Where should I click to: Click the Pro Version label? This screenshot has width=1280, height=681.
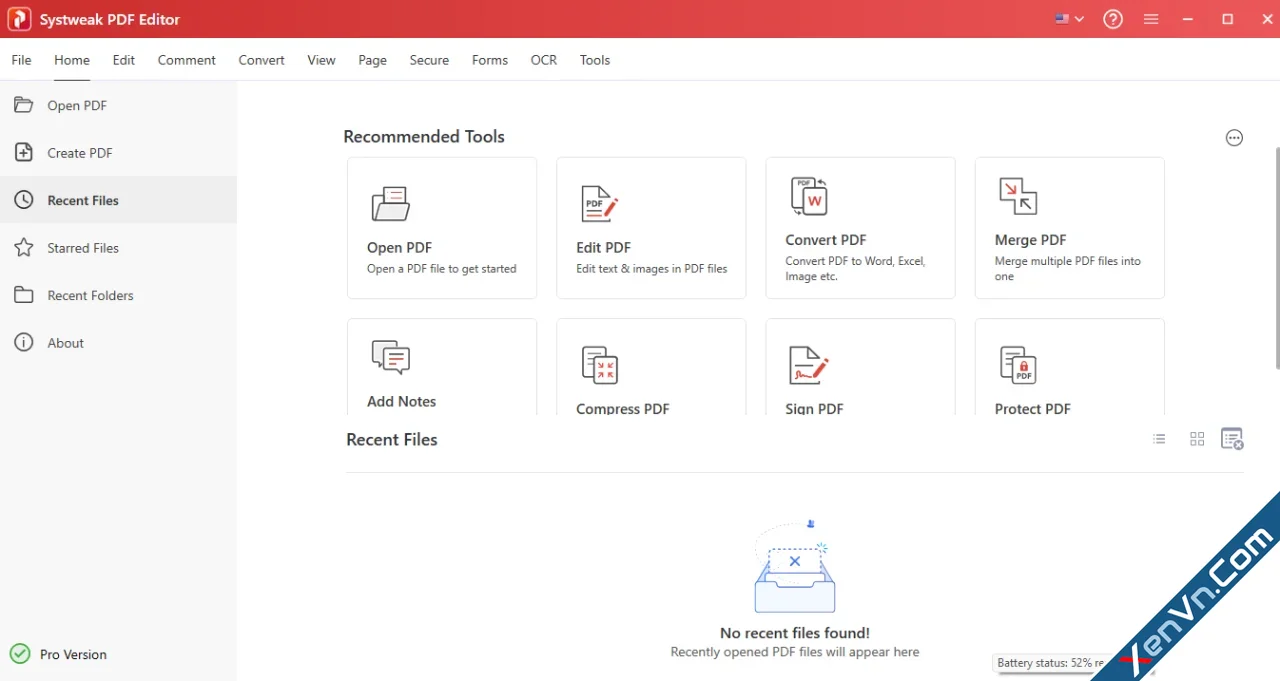point(73,654)
